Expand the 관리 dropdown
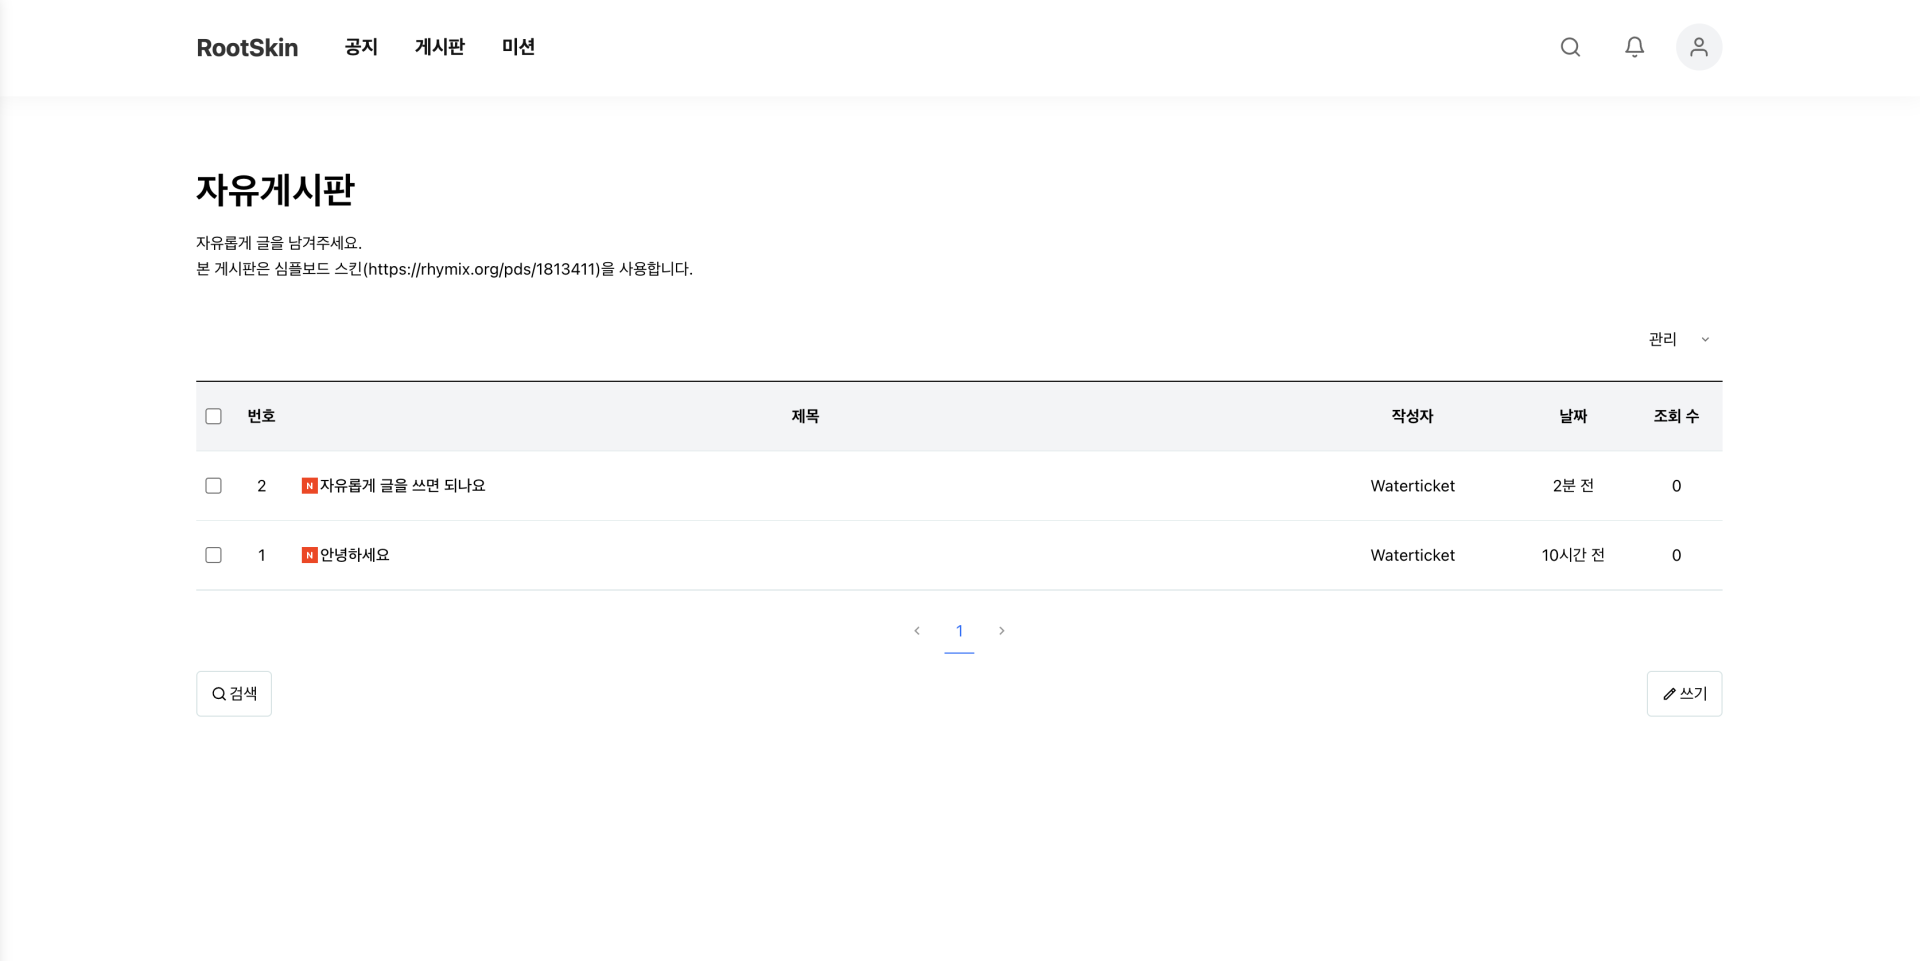This screenshot has width=1920, height=961. [x=1678, y=340]
